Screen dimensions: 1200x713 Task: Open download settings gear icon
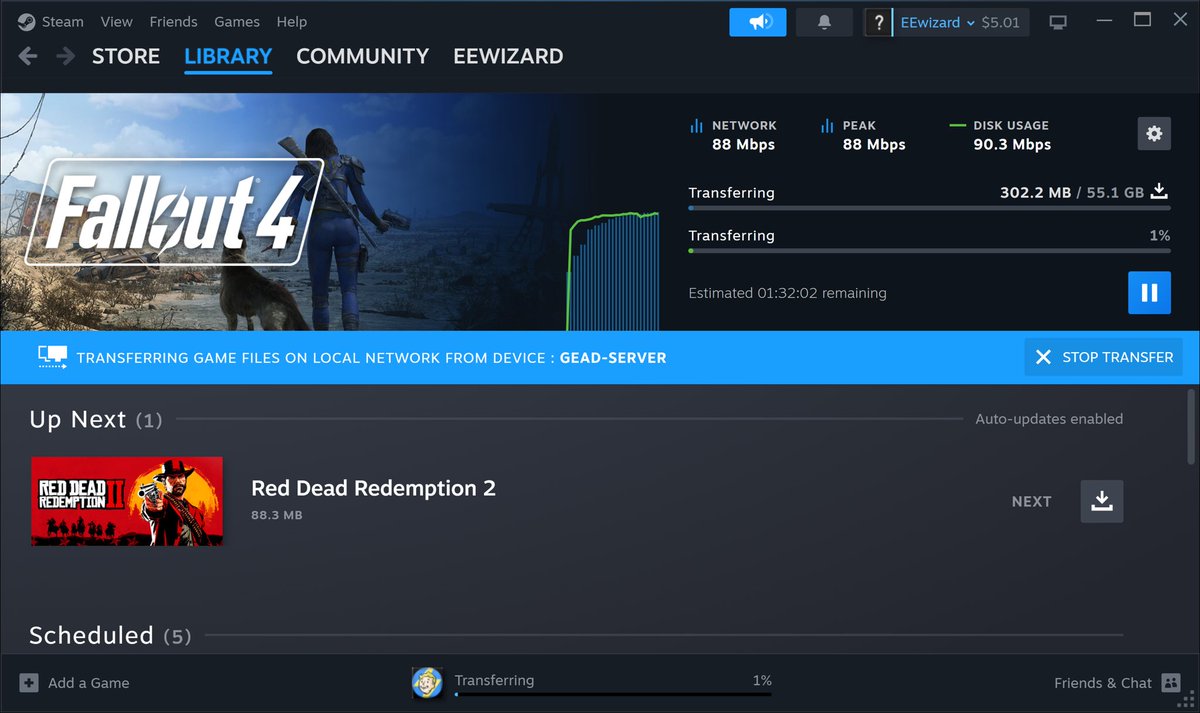(x=1154, y=133)
